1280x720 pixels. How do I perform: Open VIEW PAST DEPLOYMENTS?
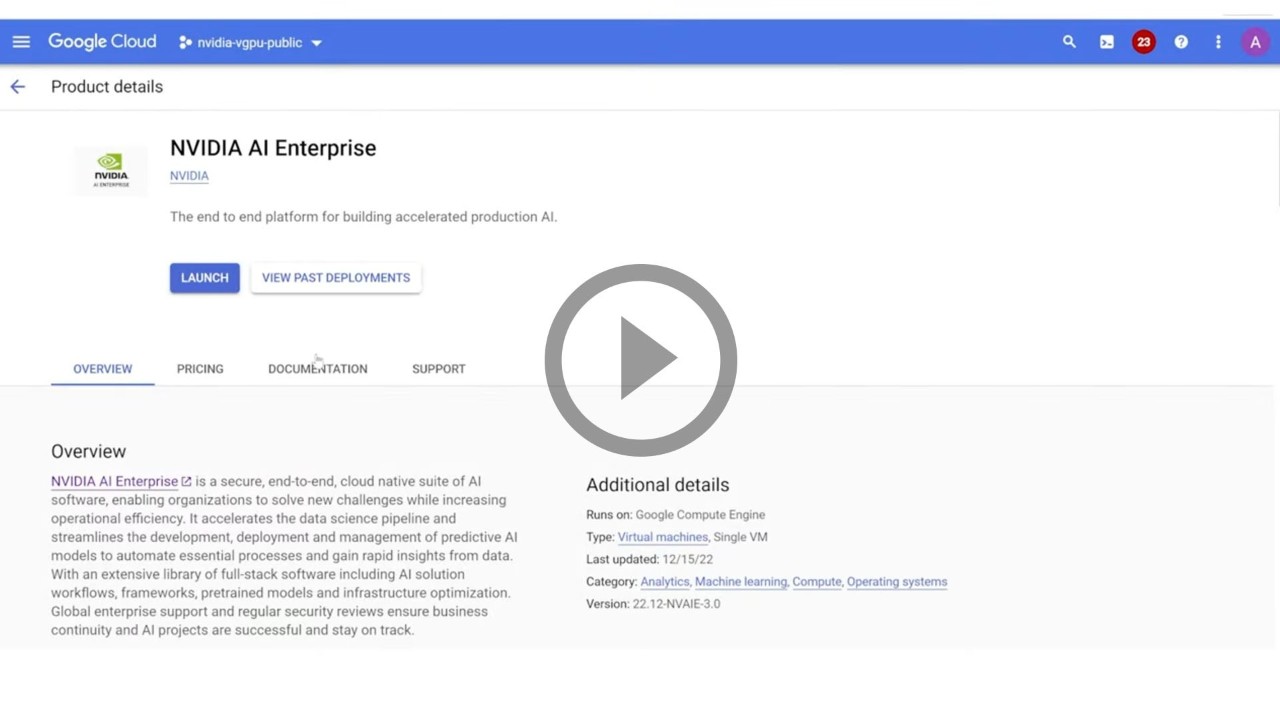click(x=335, y=277)
